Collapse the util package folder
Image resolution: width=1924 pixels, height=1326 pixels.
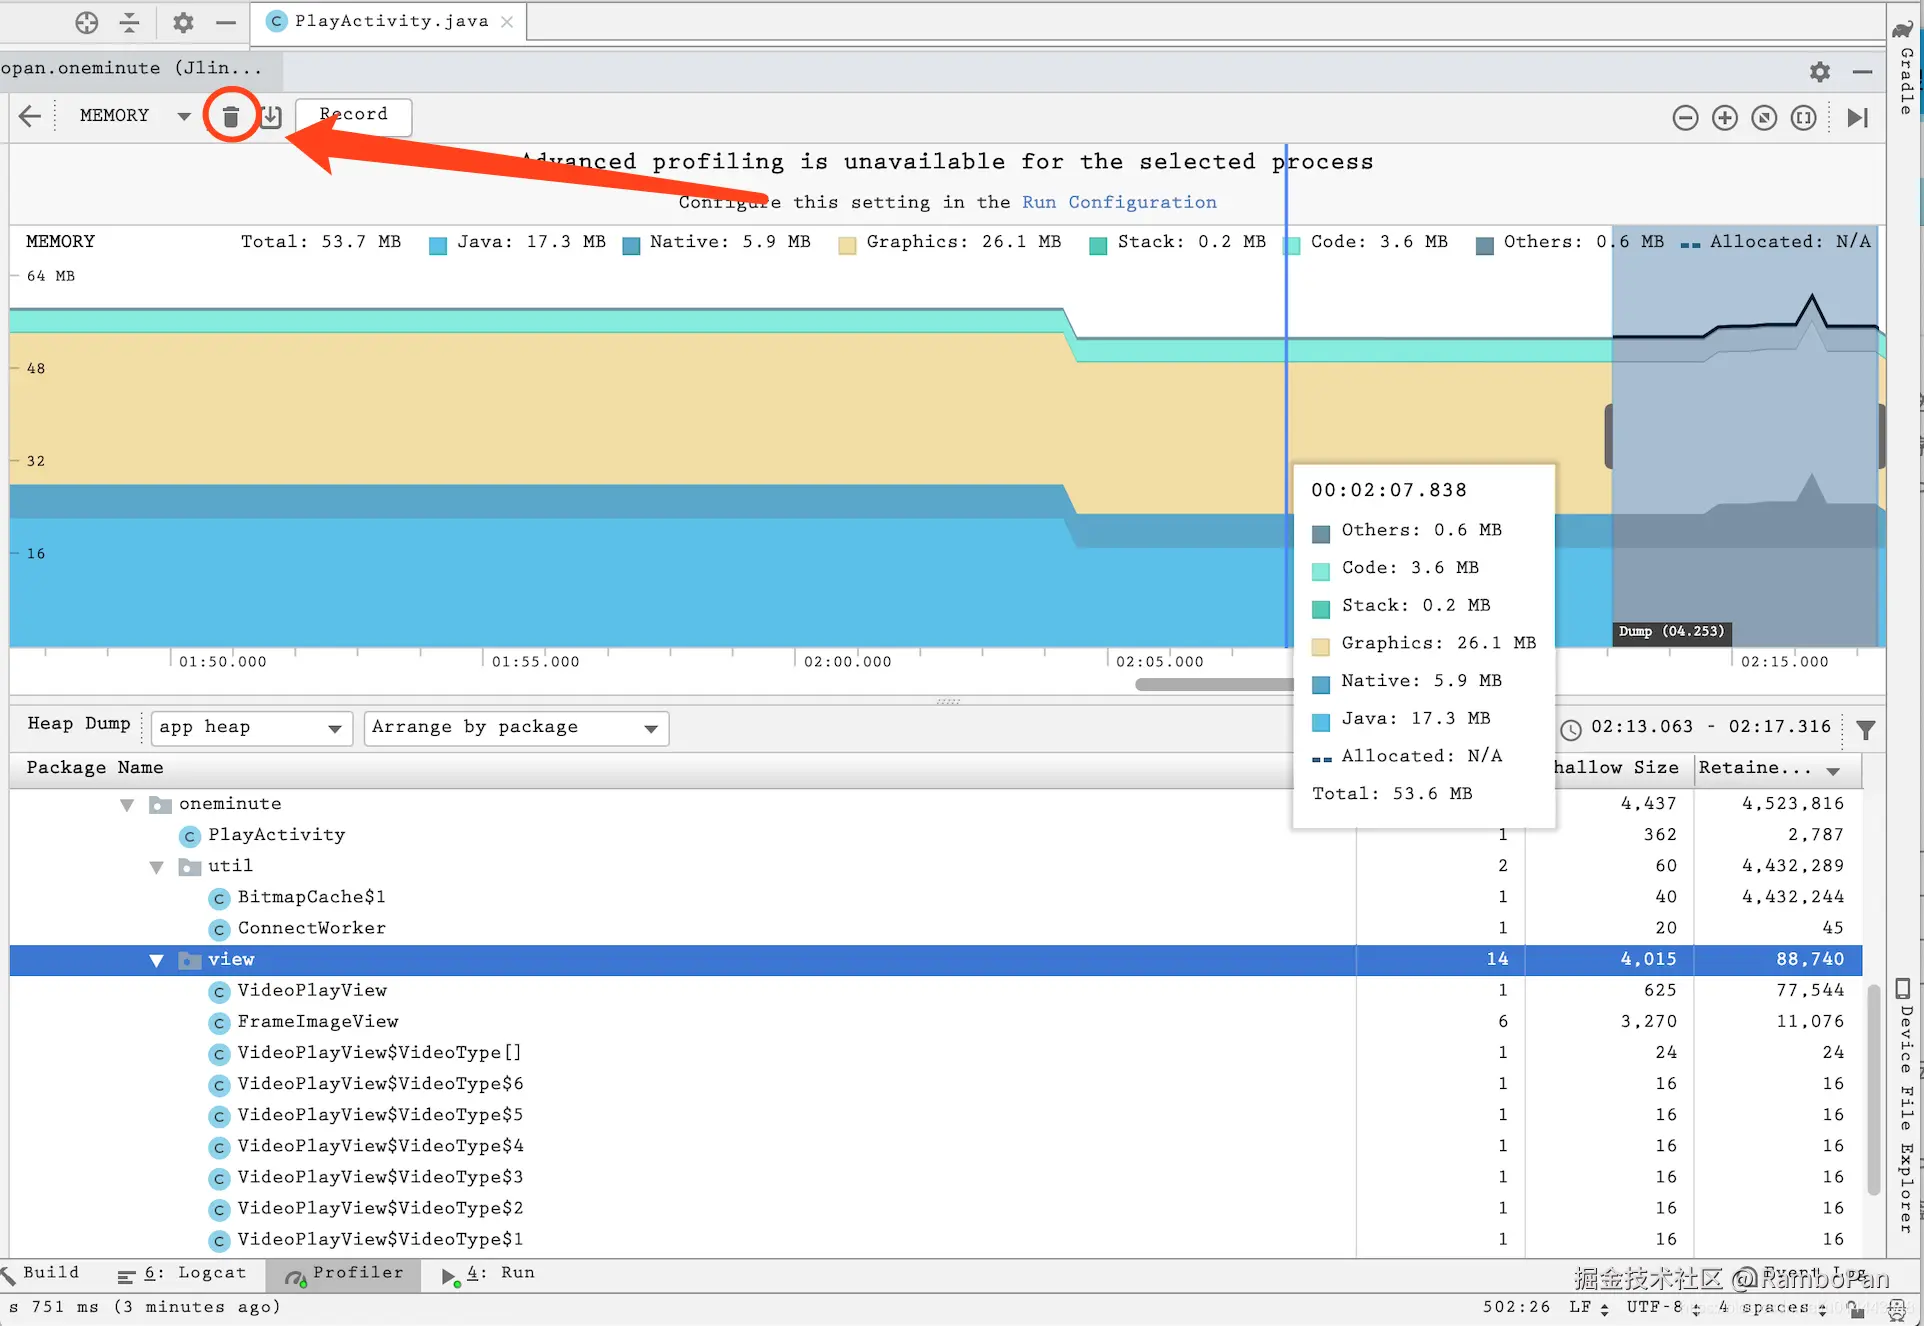point(156,867)
